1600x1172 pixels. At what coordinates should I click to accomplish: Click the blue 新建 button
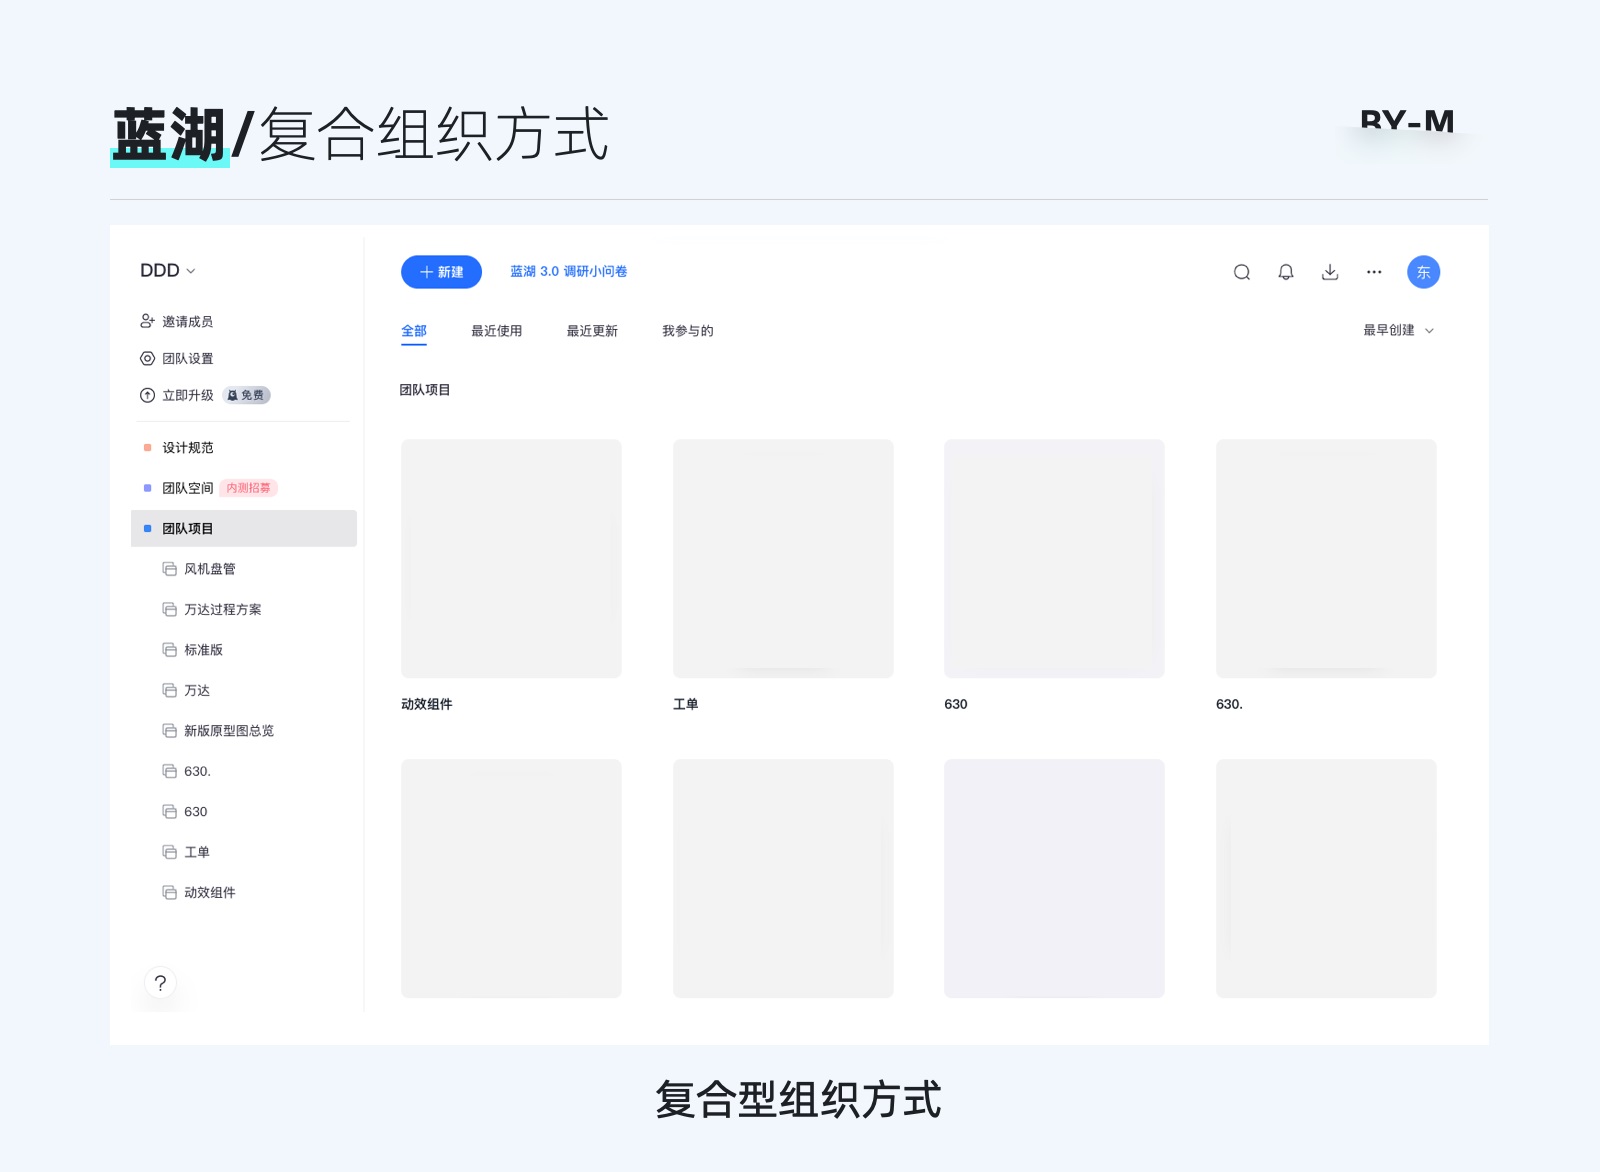click(441, 272)
